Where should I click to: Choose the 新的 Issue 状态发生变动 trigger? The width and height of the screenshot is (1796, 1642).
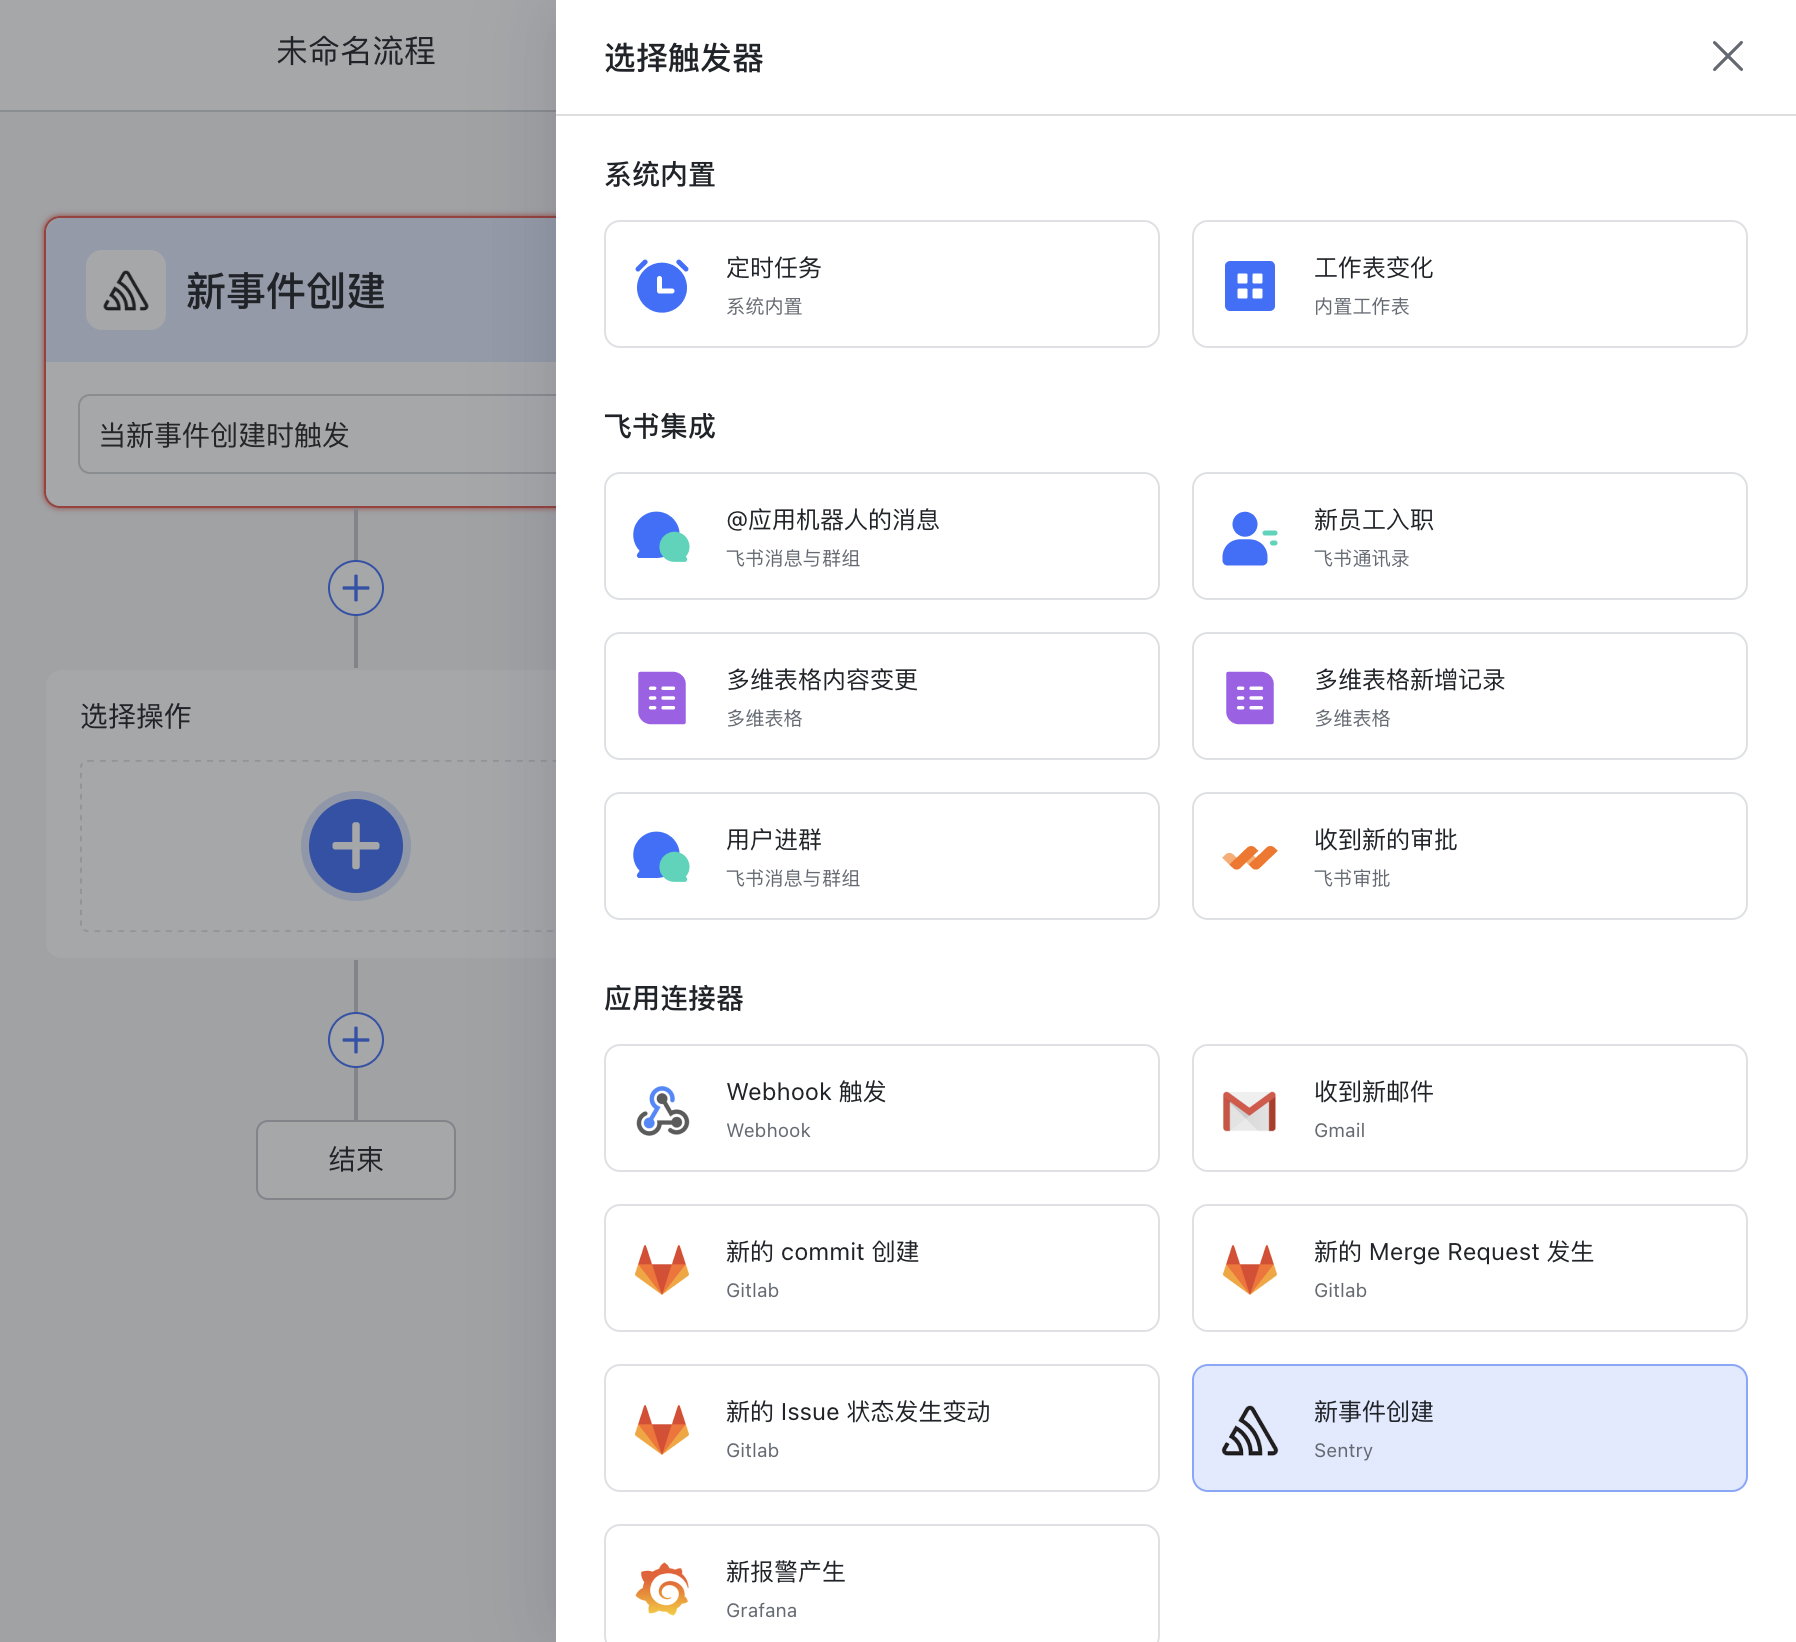pos(880,1428)
